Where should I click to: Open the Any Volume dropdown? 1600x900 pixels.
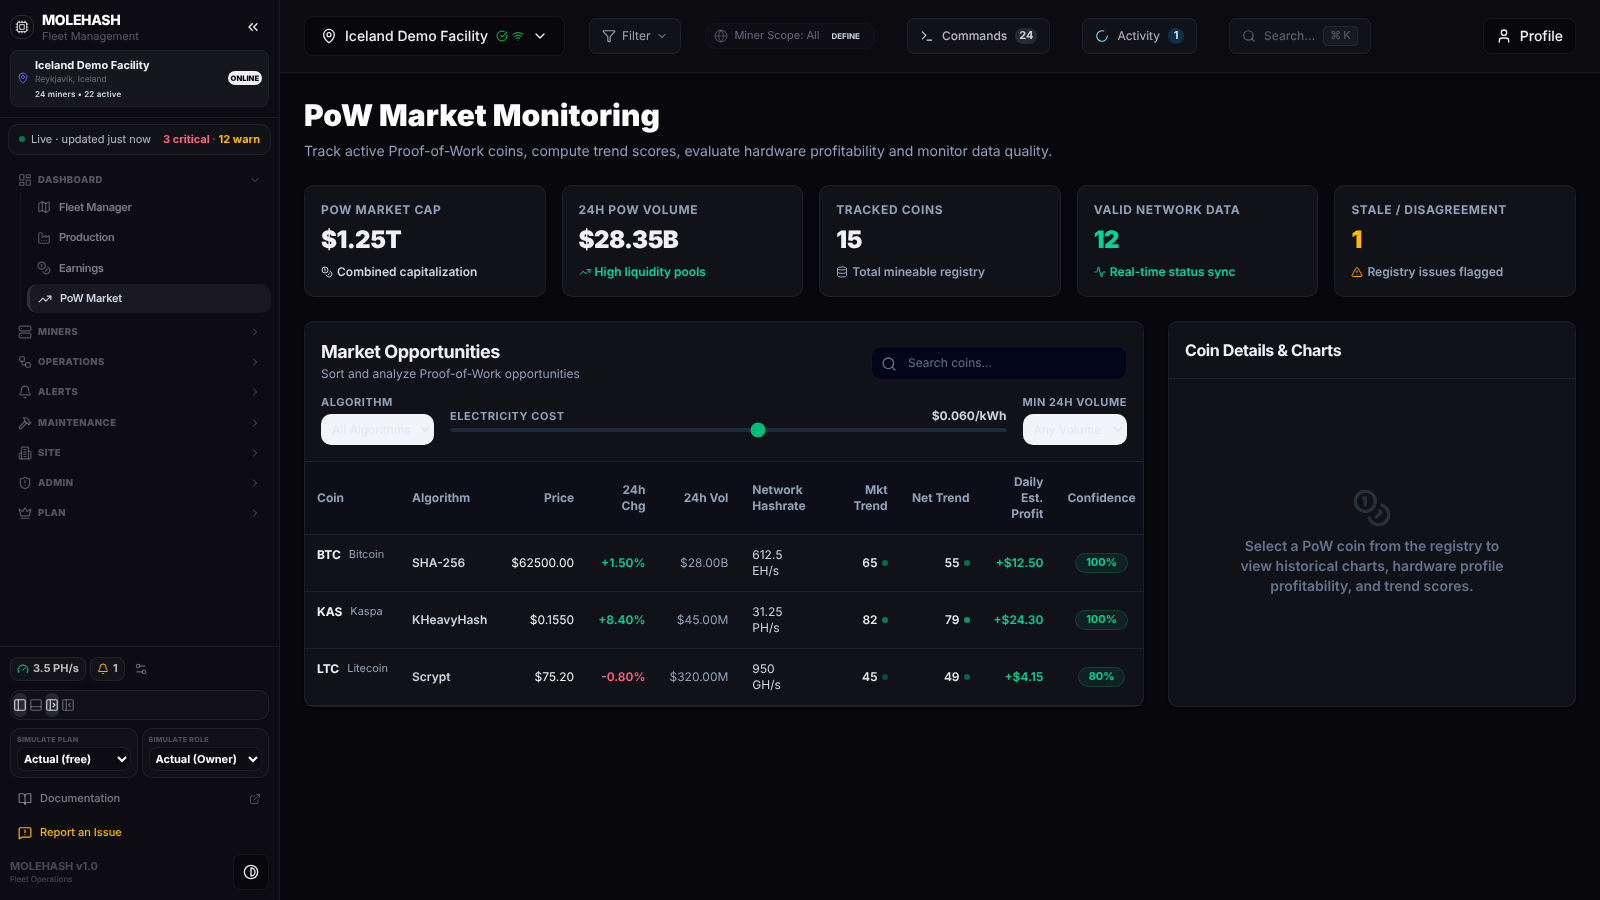1074,430
